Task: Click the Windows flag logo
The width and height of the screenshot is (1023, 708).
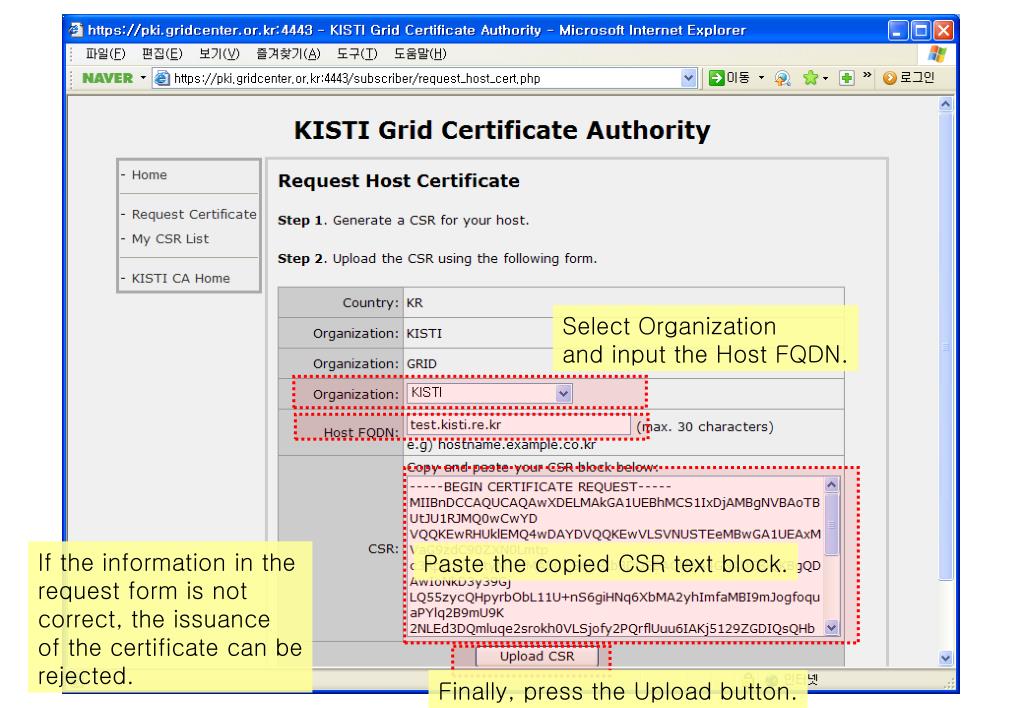Action: coord(937,54)
